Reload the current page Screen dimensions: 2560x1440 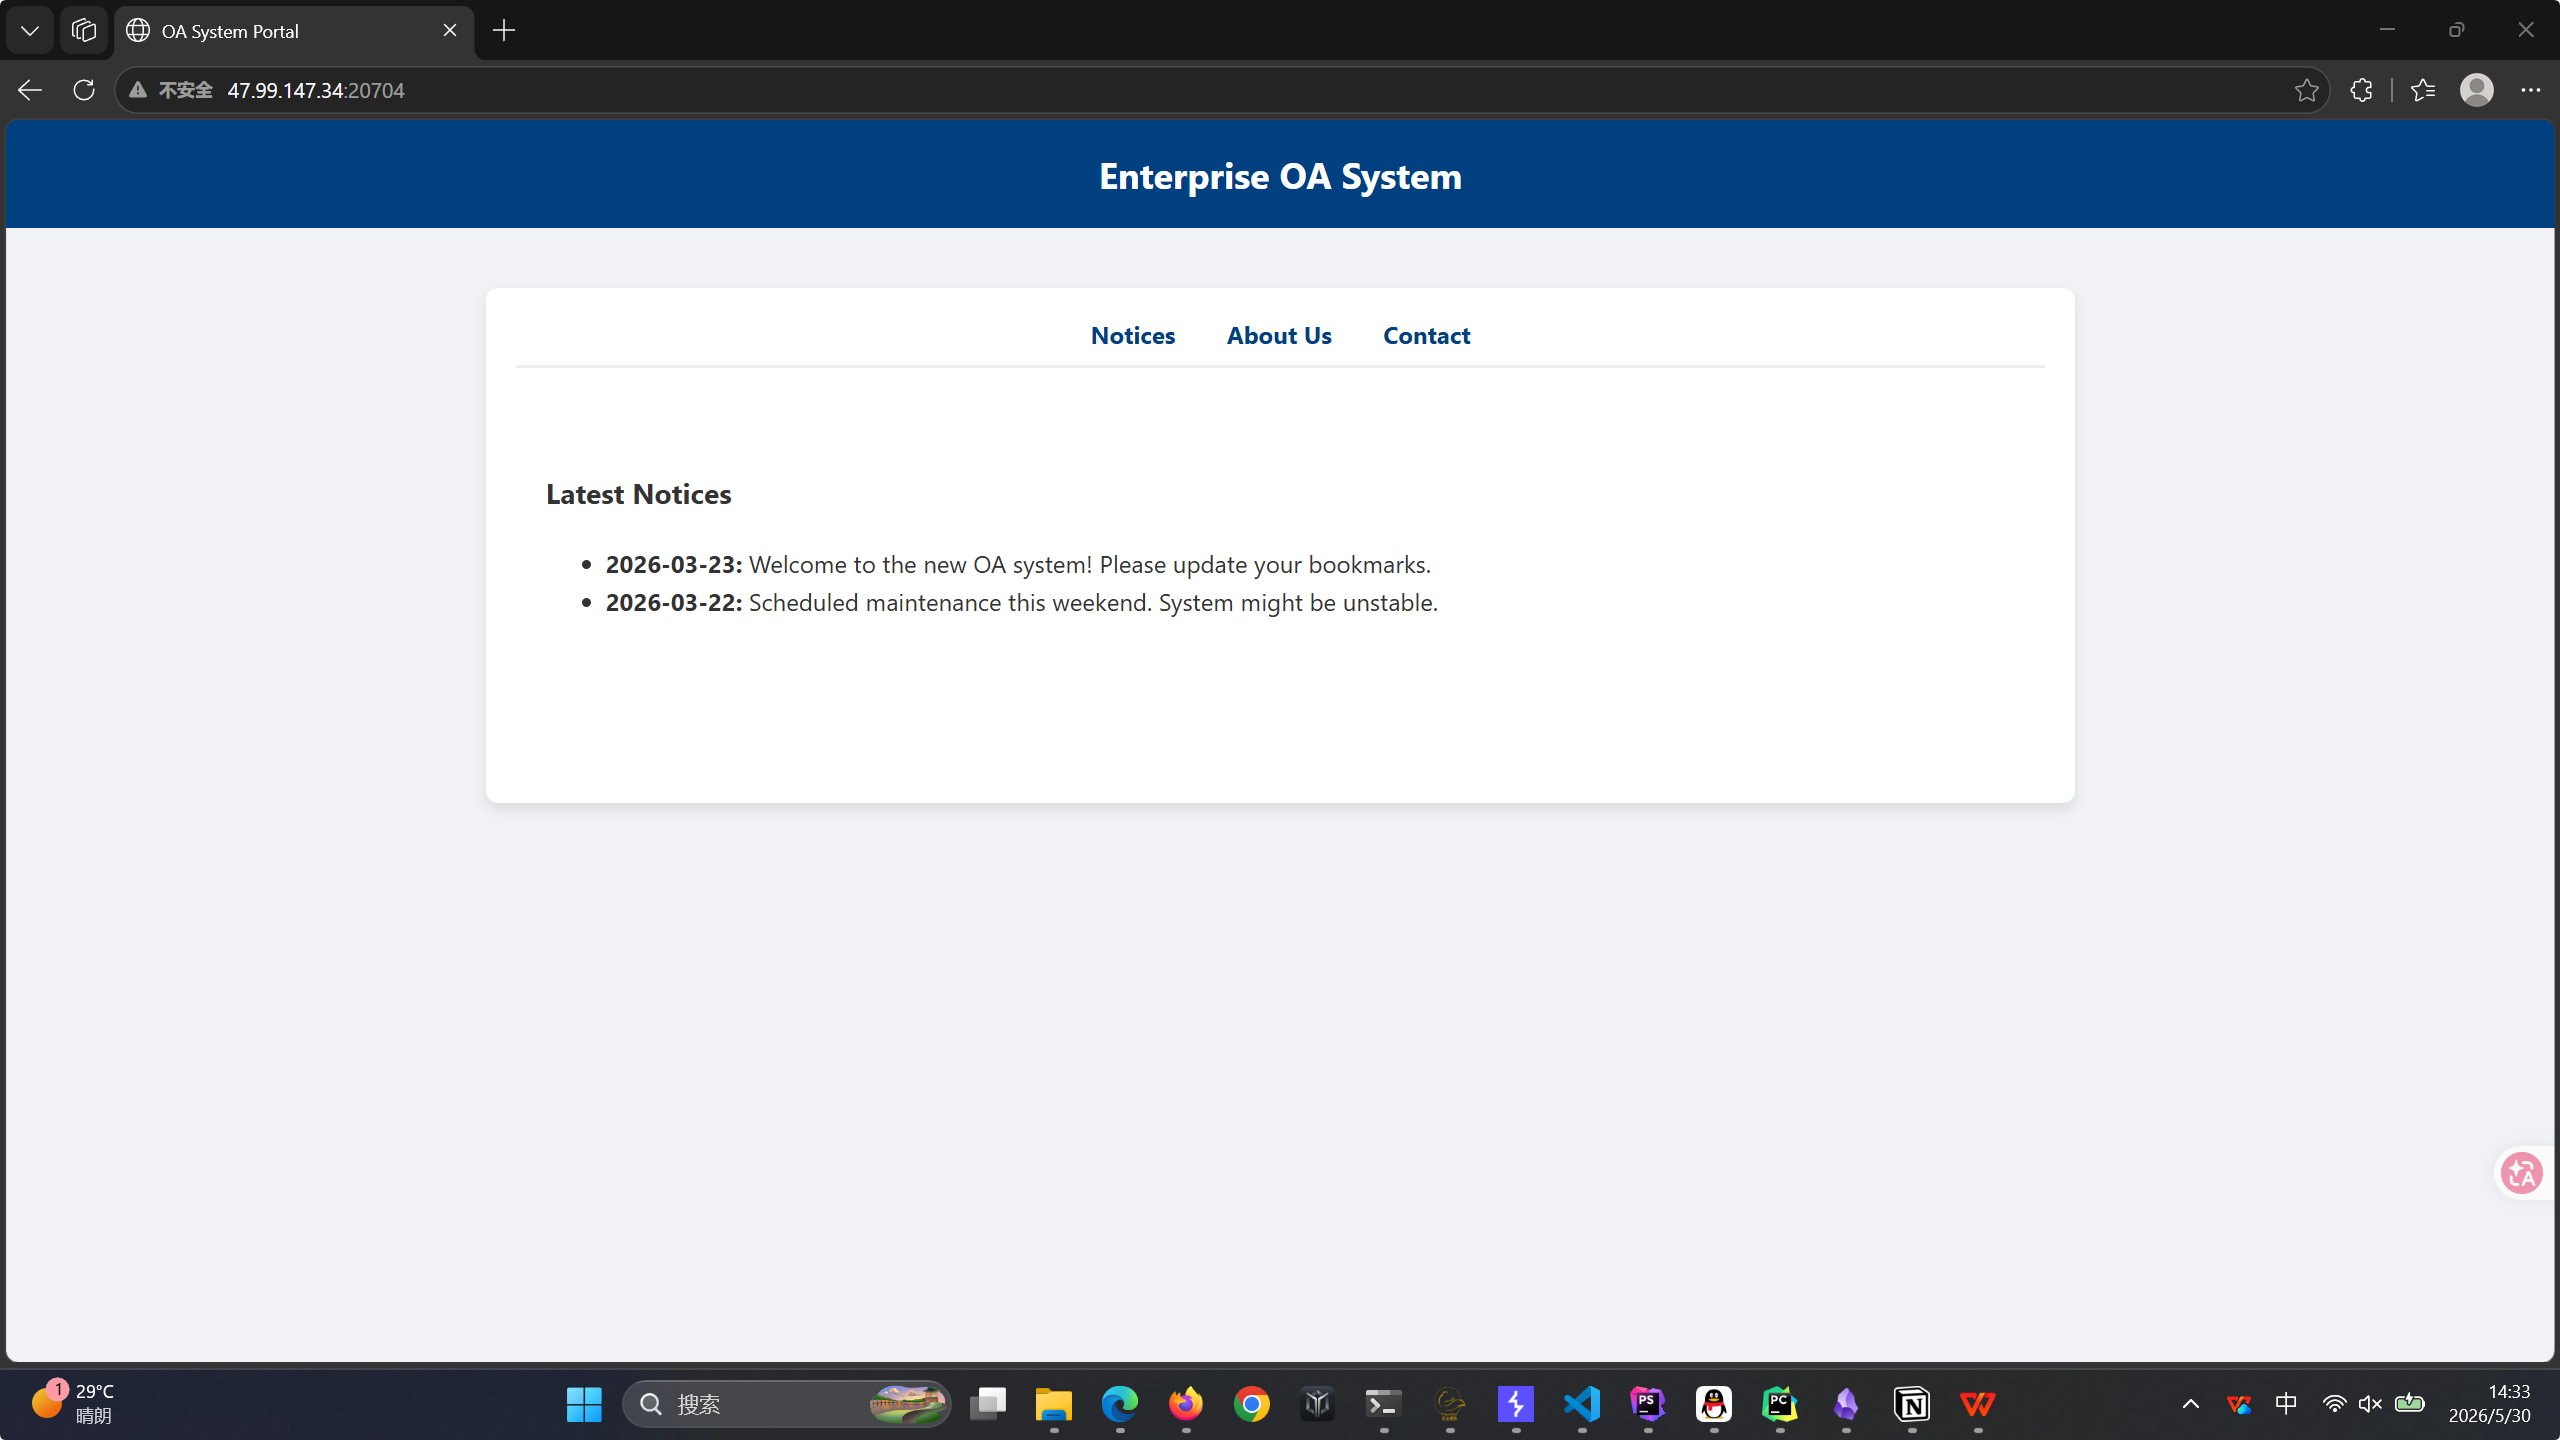[x=84, y=90]
